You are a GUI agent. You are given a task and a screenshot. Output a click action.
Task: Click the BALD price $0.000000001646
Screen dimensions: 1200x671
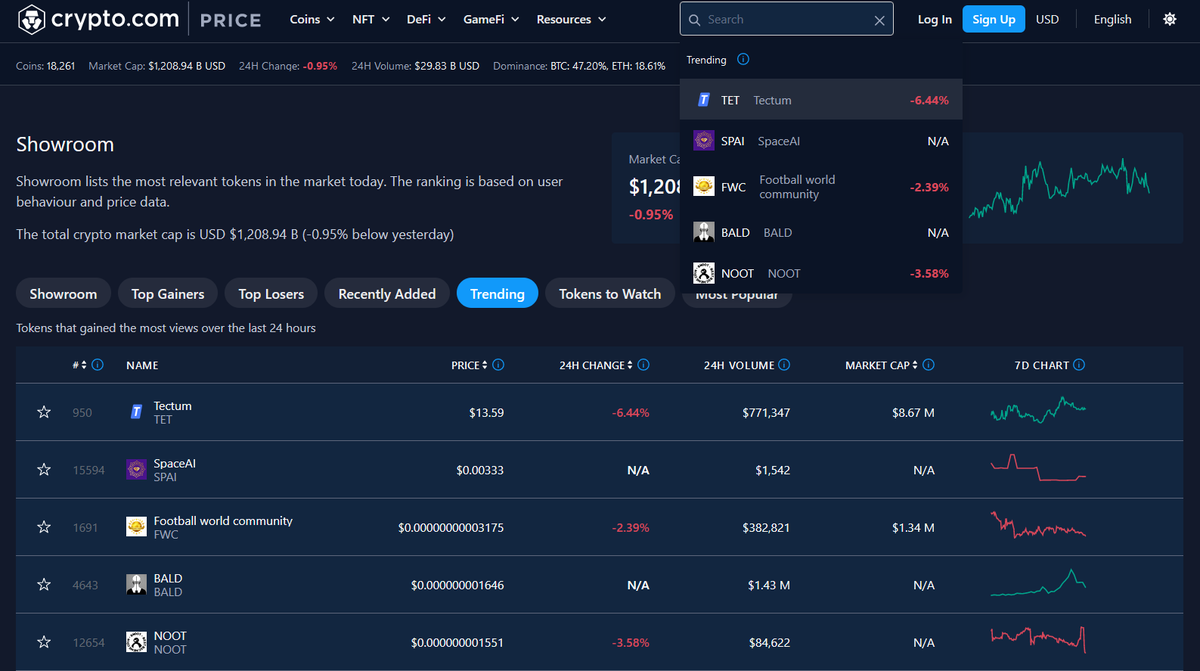tap(457, 585)
